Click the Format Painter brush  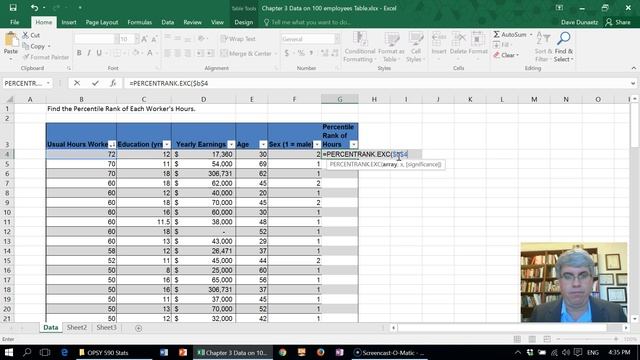tap(26, 57)
